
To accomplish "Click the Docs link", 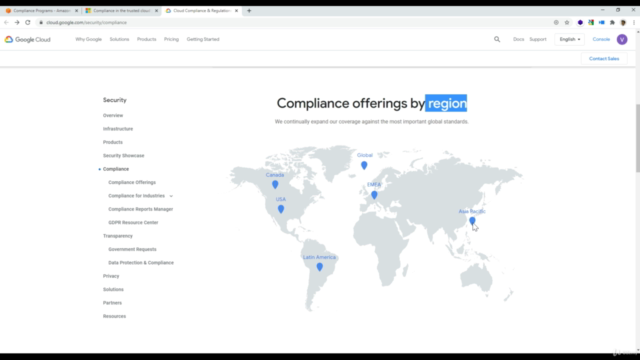I will click(x=518, y=39).
